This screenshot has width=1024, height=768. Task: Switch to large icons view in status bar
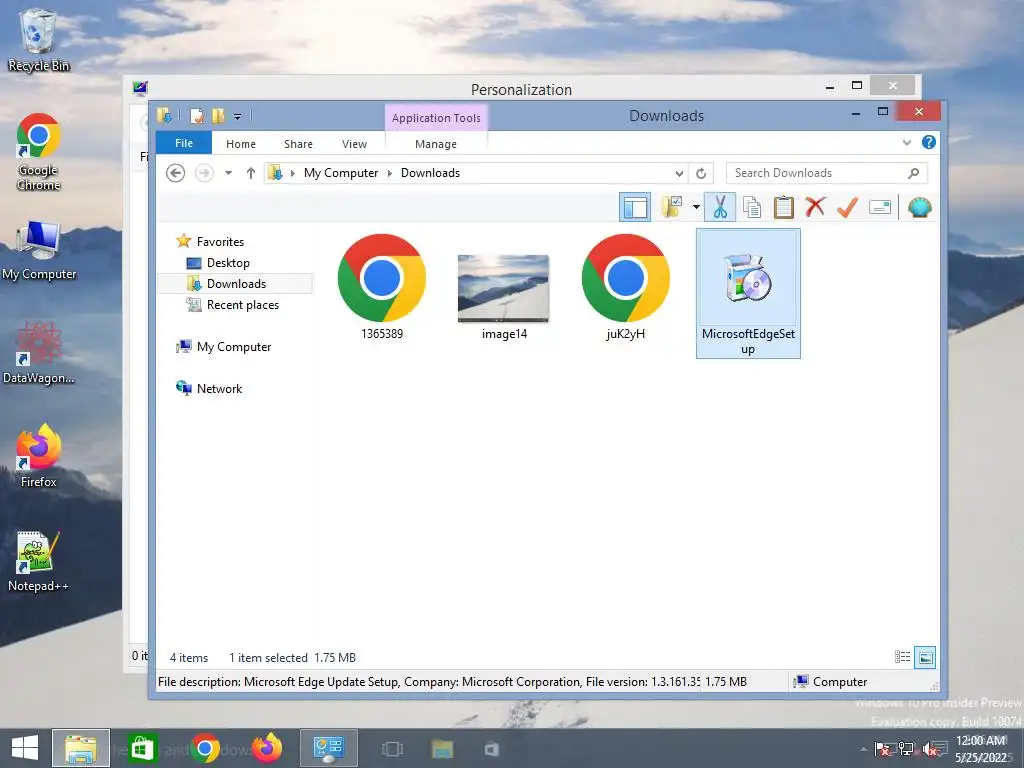coord(925,657)
